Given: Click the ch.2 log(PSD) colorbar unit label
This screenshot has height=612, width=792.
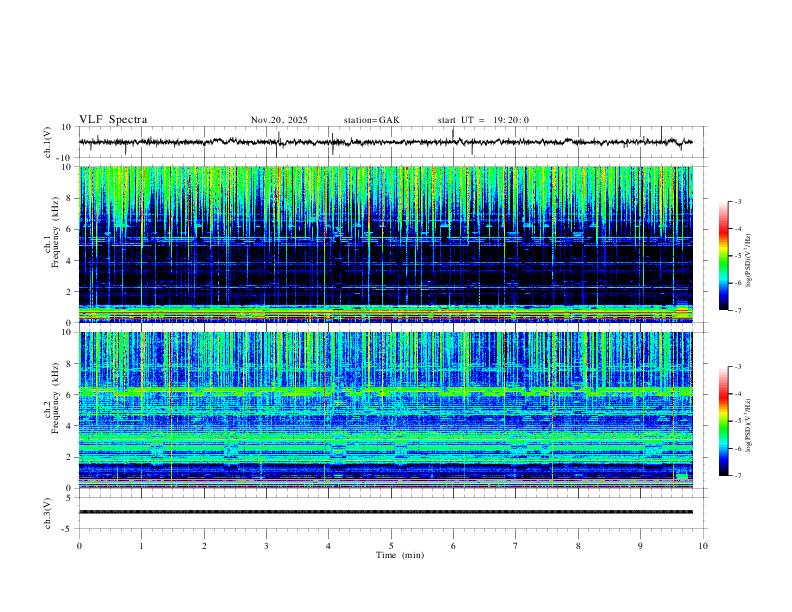Looking at the screenshot, I should [748, 425].
